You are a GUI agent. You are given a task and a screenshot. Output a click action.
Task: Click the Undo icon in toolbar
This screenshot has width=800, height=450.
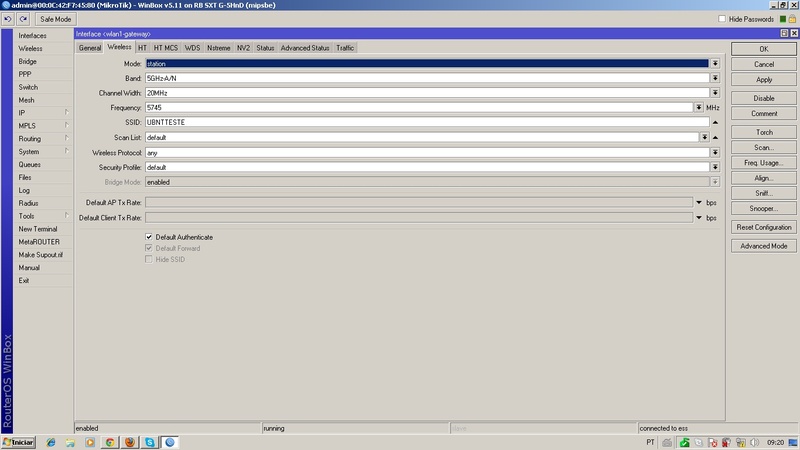[x=8, y=19]
